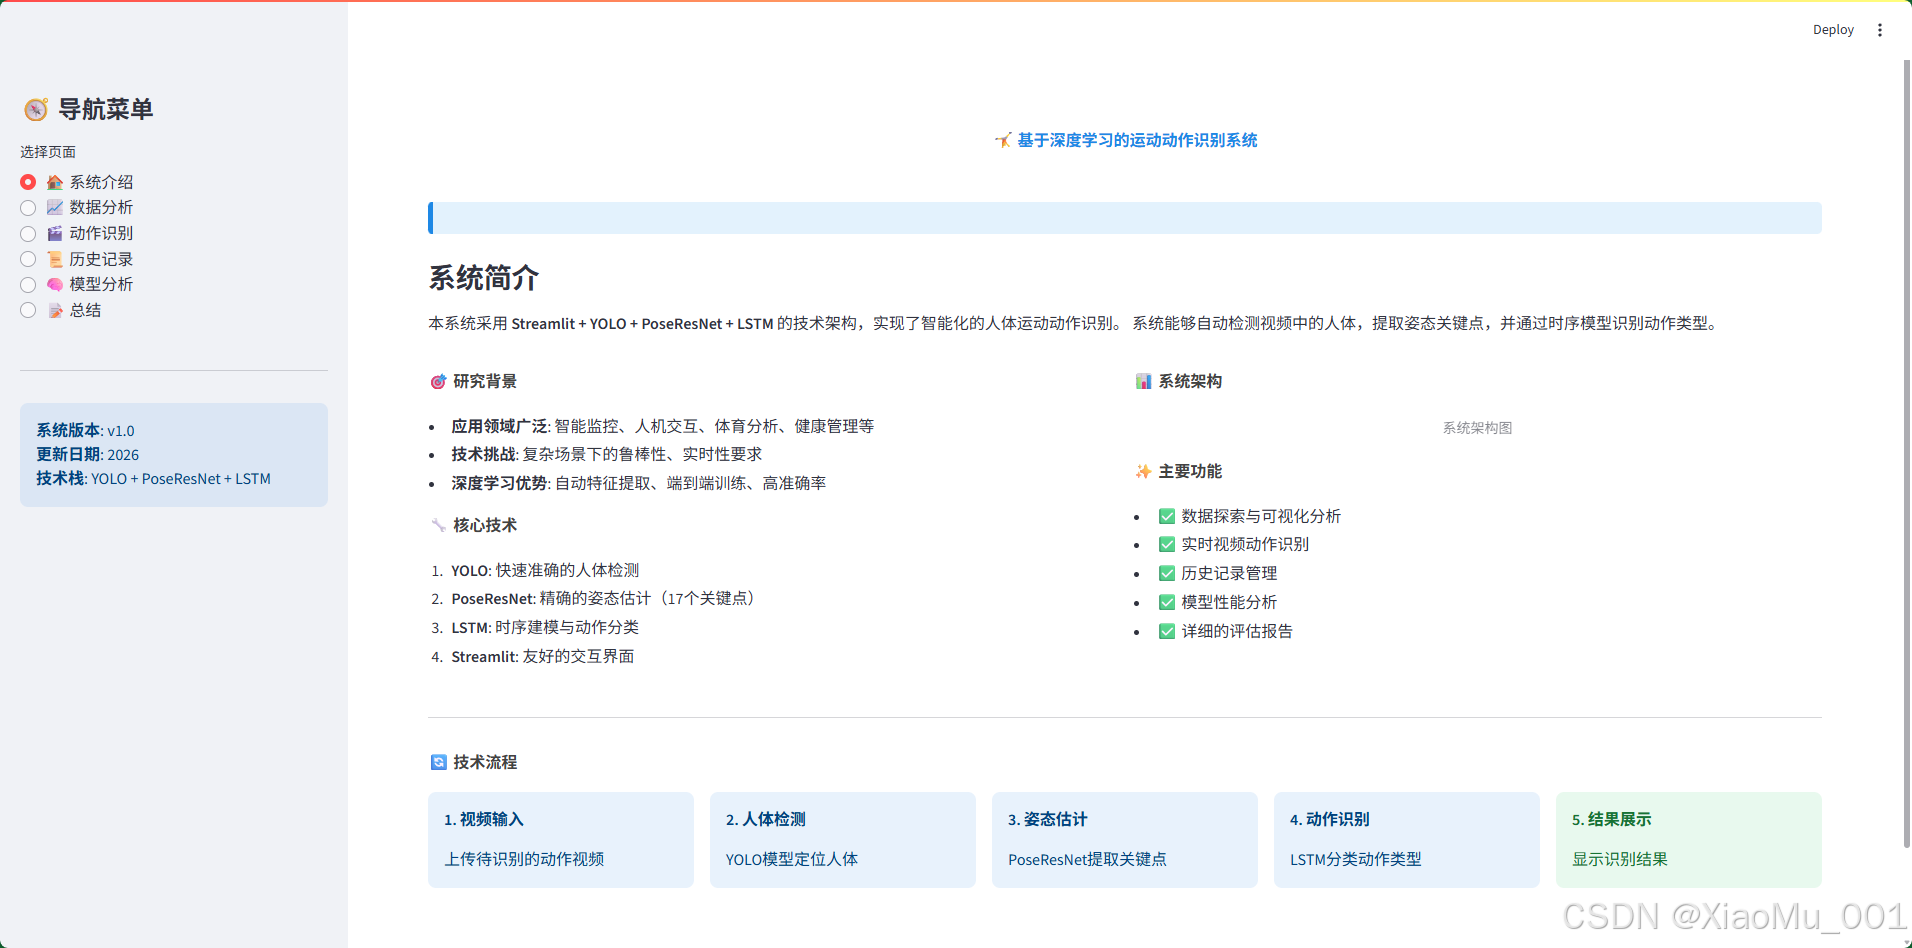Image resolution: width=1912 pixels, height=948 pixels.
Task: Click the PoseResNet list item text
Action: click(606, 599)
